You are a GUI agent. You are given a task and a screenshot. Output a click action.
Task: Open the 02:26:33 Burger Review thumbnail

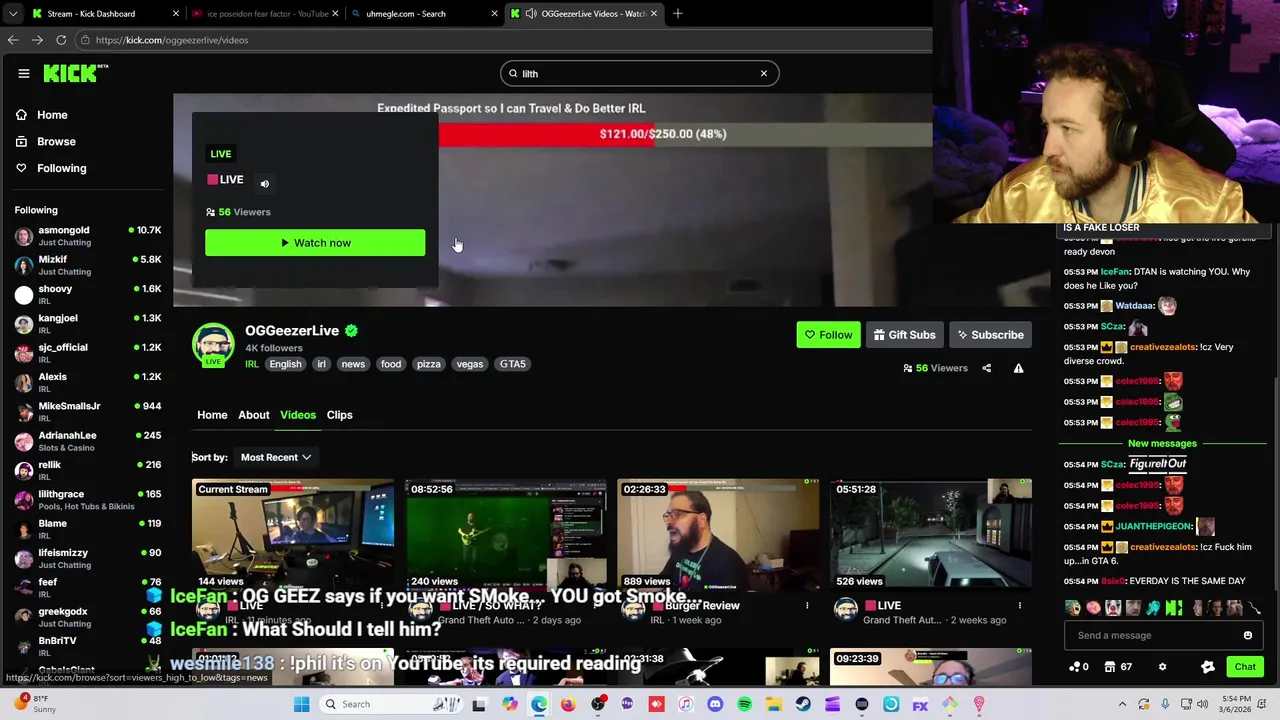tap(718, 535)
